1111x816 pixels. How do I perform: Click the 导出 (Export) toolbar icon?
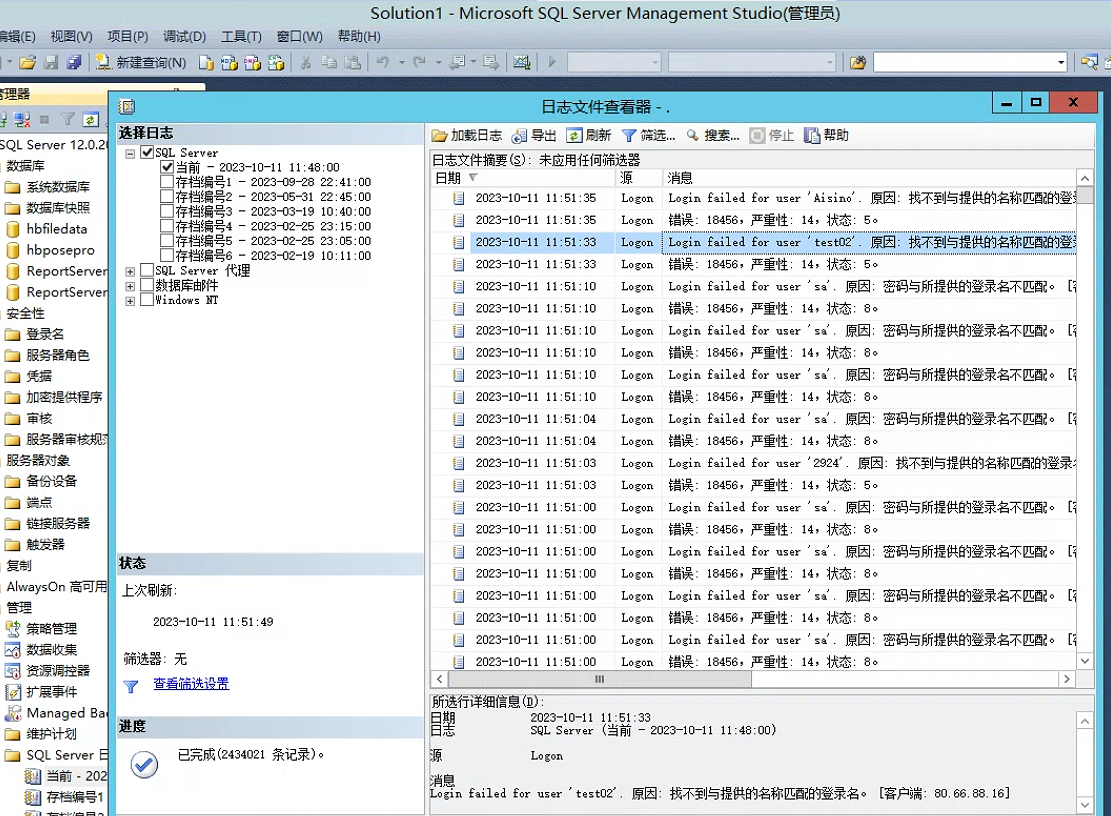[519, 136]
